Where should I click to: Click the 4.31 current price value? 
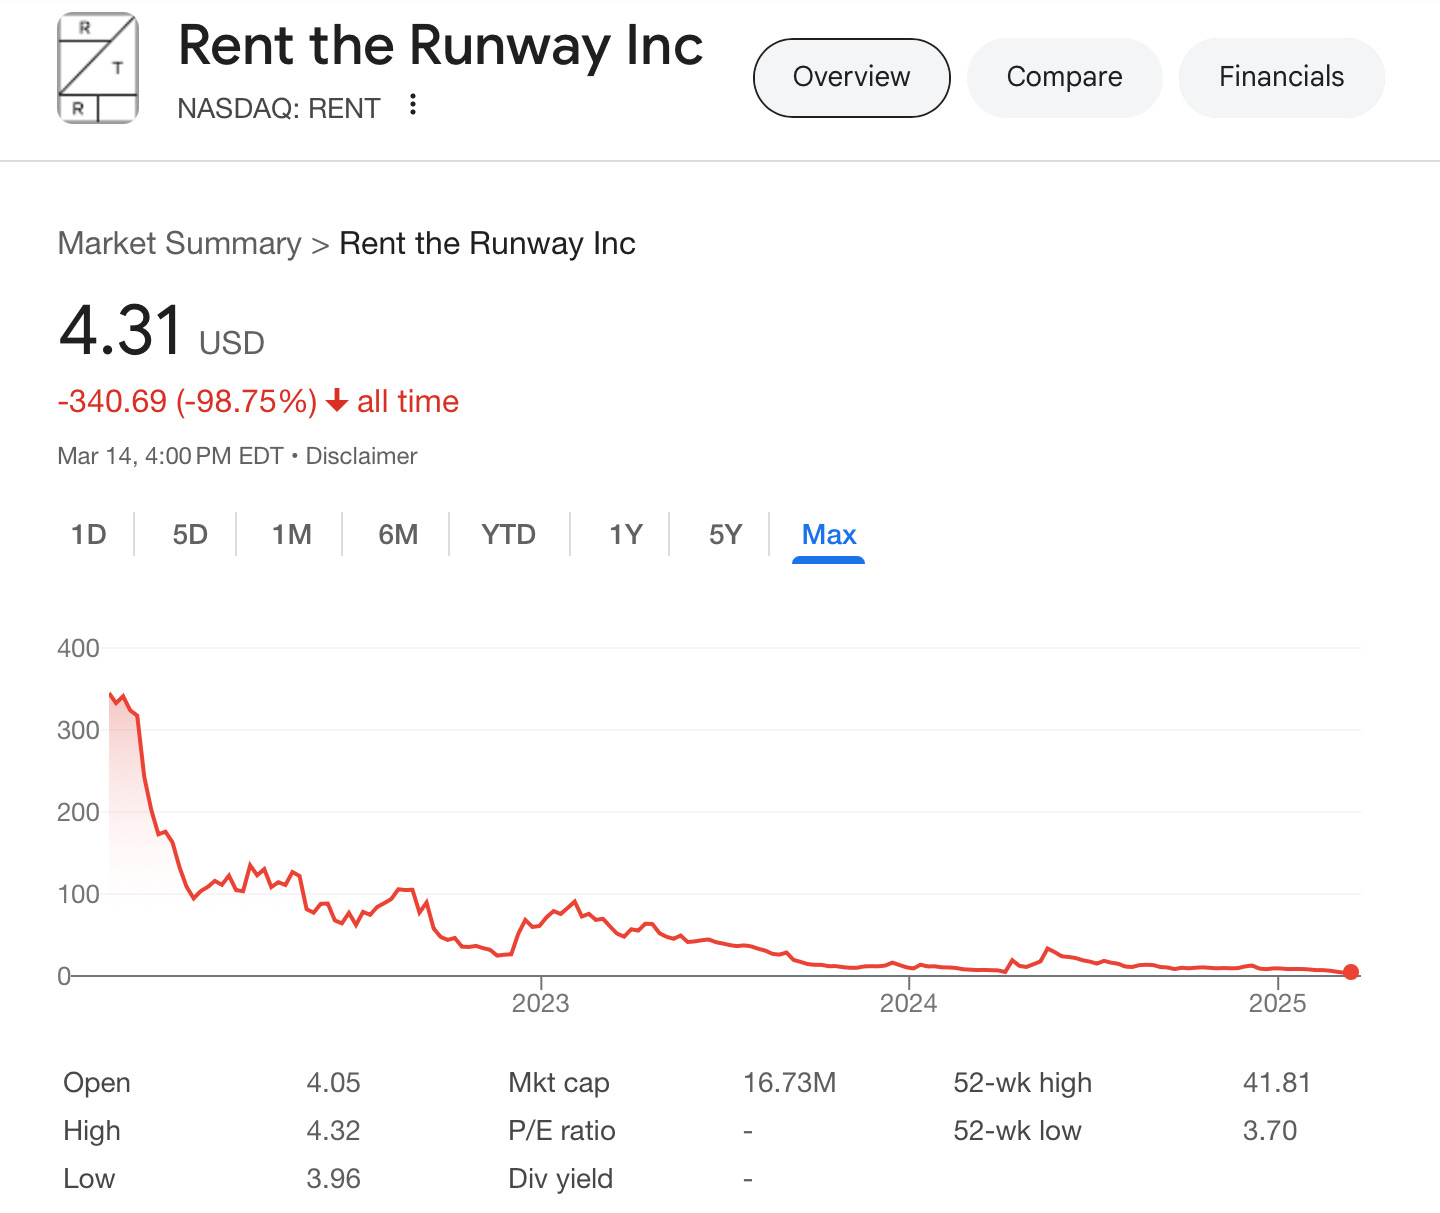121,330
